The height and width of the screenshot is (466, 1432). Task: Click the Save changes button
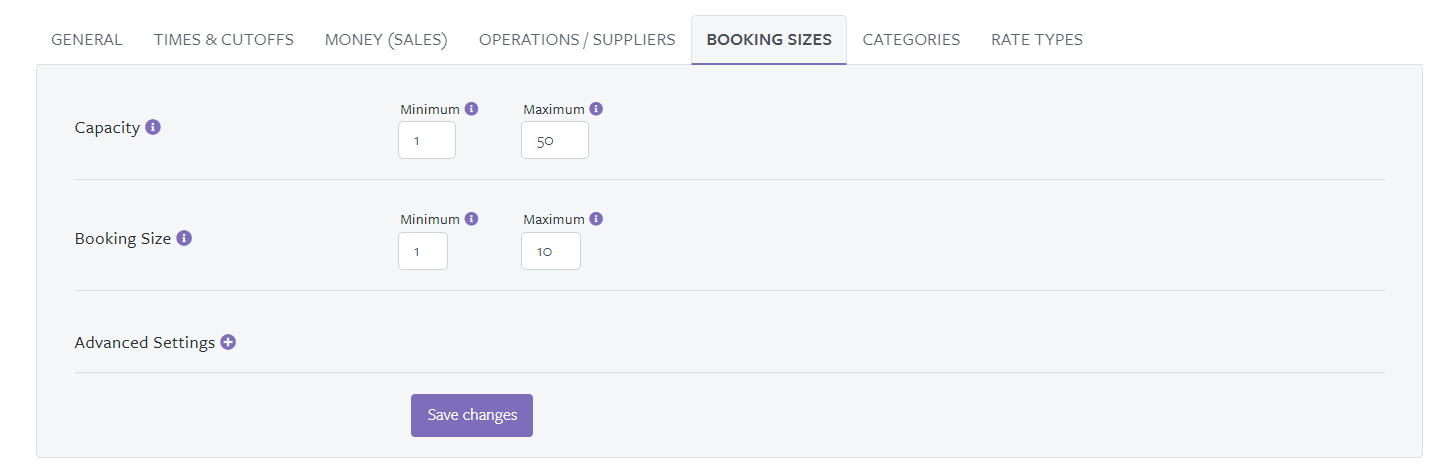(472, 415)
